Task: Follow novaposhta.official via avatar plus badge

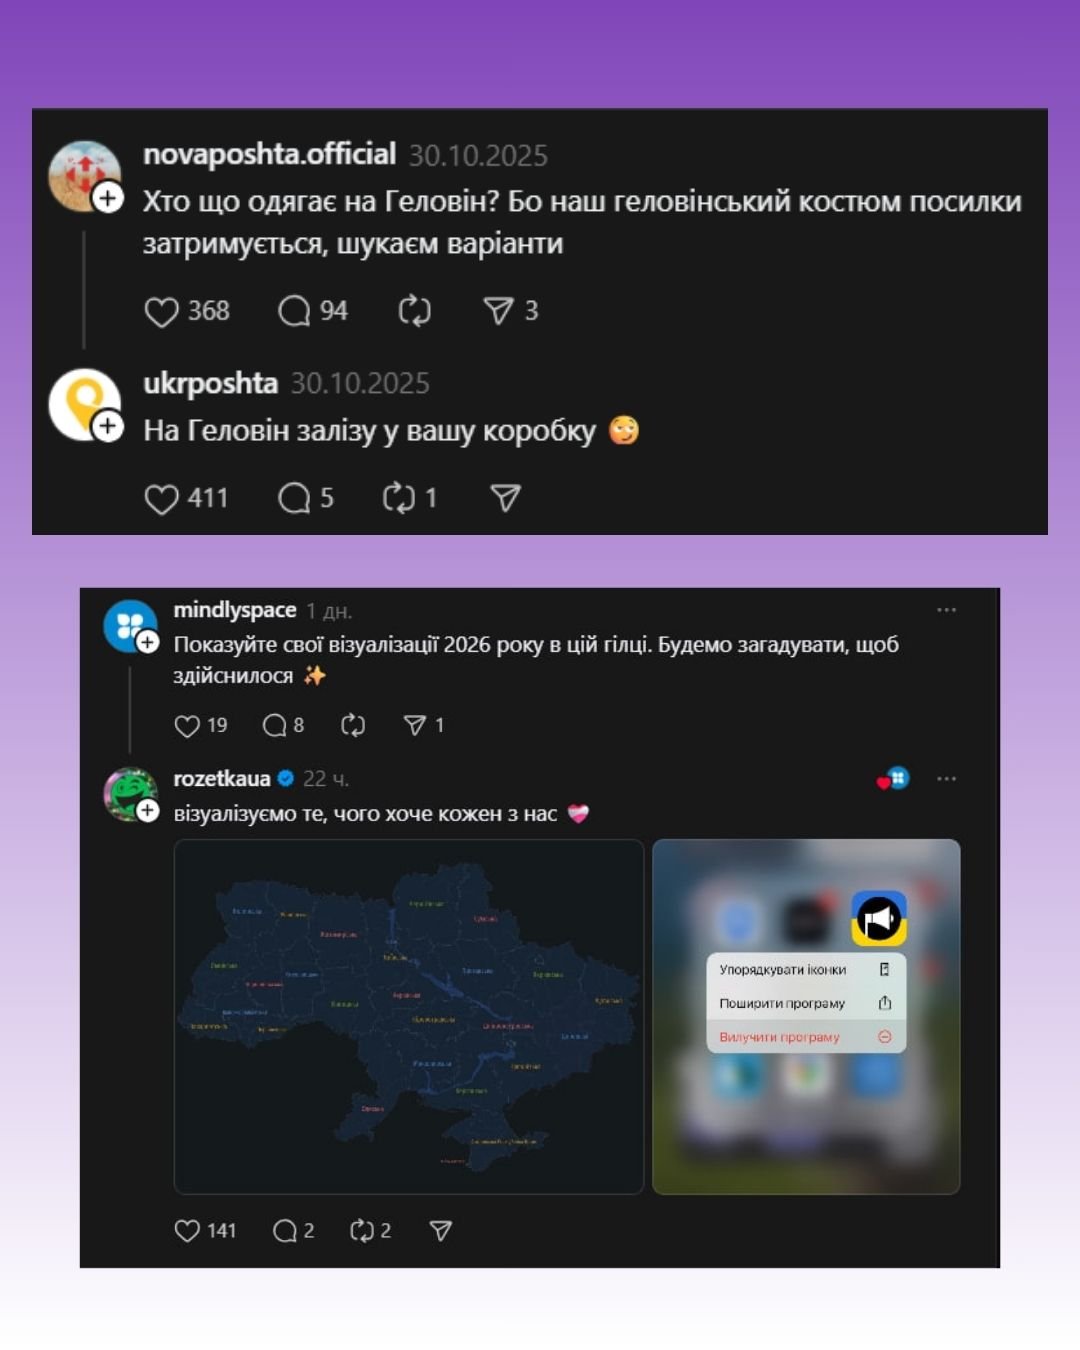Action: coord(108,198)
